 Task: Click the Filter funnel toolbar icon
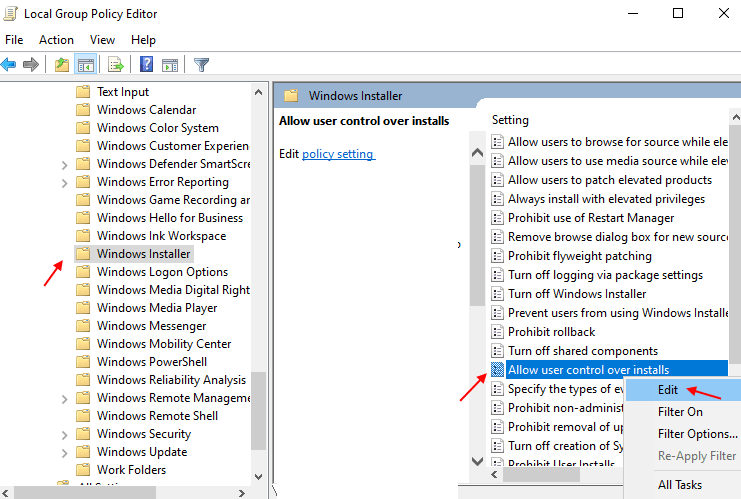pyautogui.click(x=201, y=64)
